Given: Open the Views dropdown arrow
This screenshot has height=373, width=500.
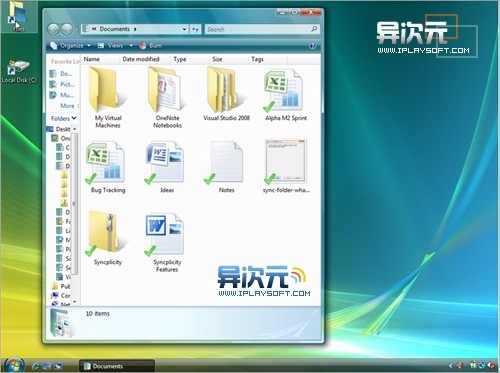Looking at the screenshot, I should 131,46.
